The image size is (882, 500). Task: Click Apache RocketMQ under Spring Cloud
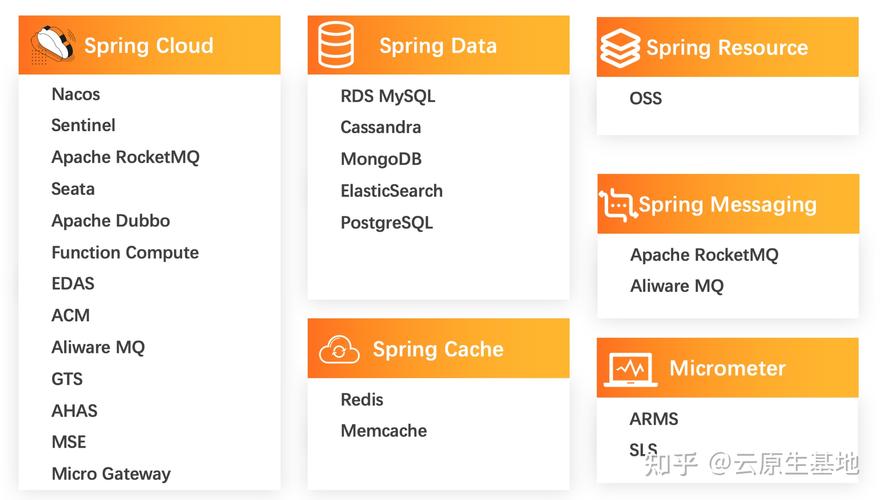point(125,157)
